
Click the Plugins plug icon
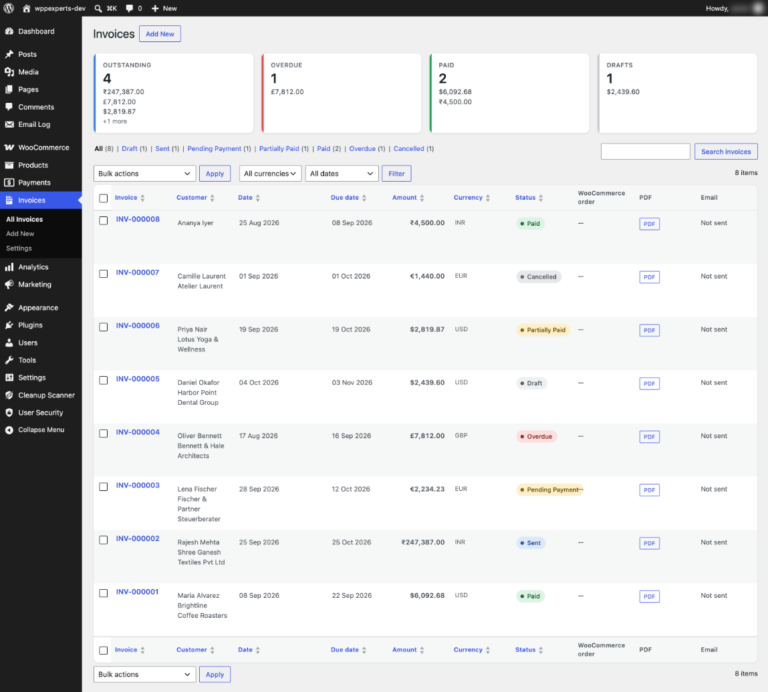click(x=9, y=325)
